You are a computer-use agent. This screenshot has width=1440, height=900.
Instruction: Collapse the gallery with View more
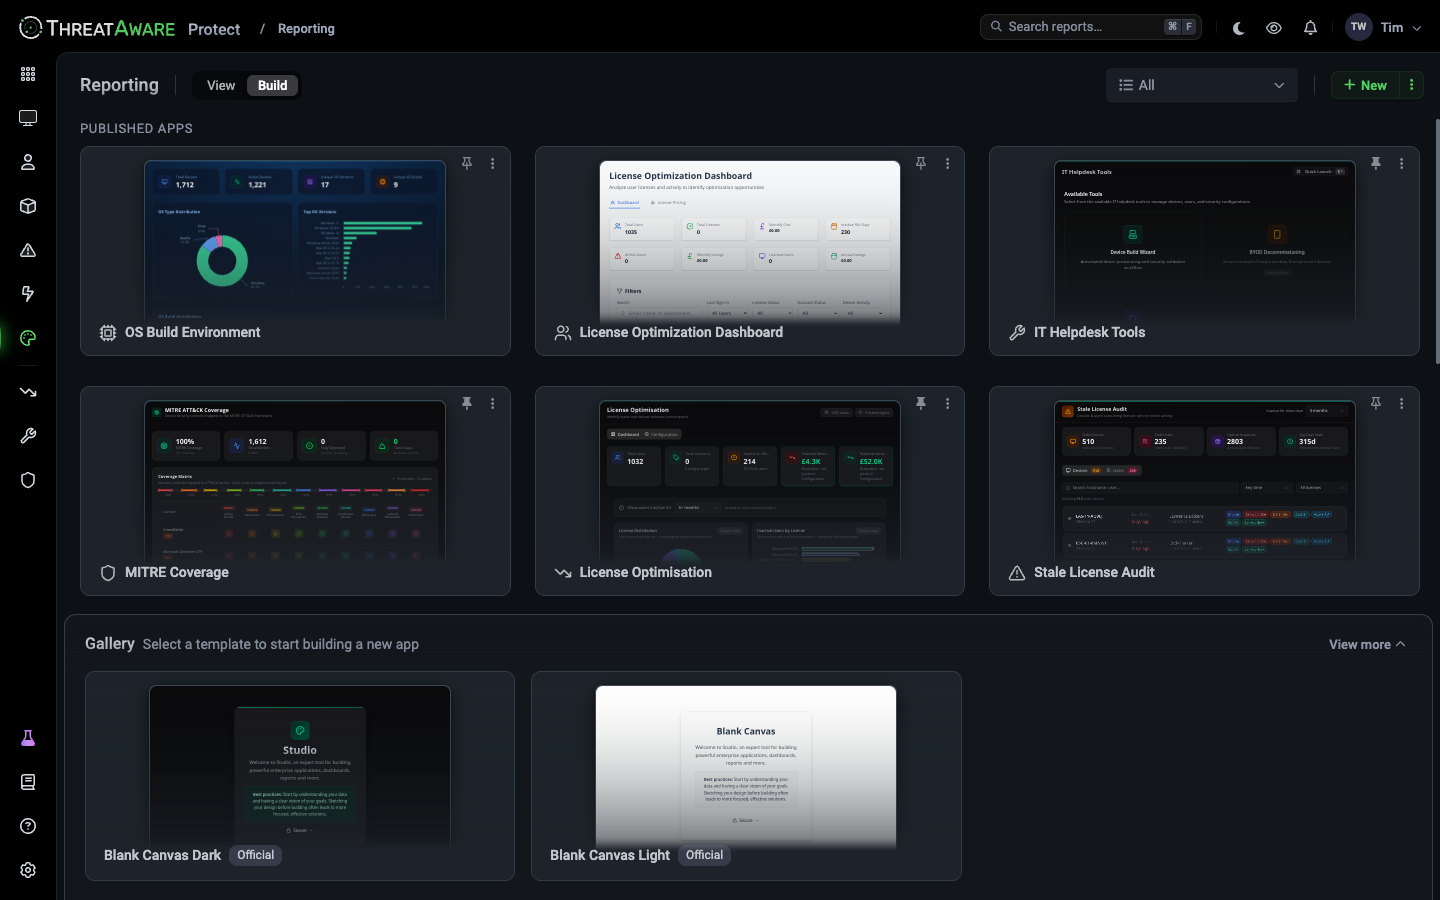coord(1367,645)
